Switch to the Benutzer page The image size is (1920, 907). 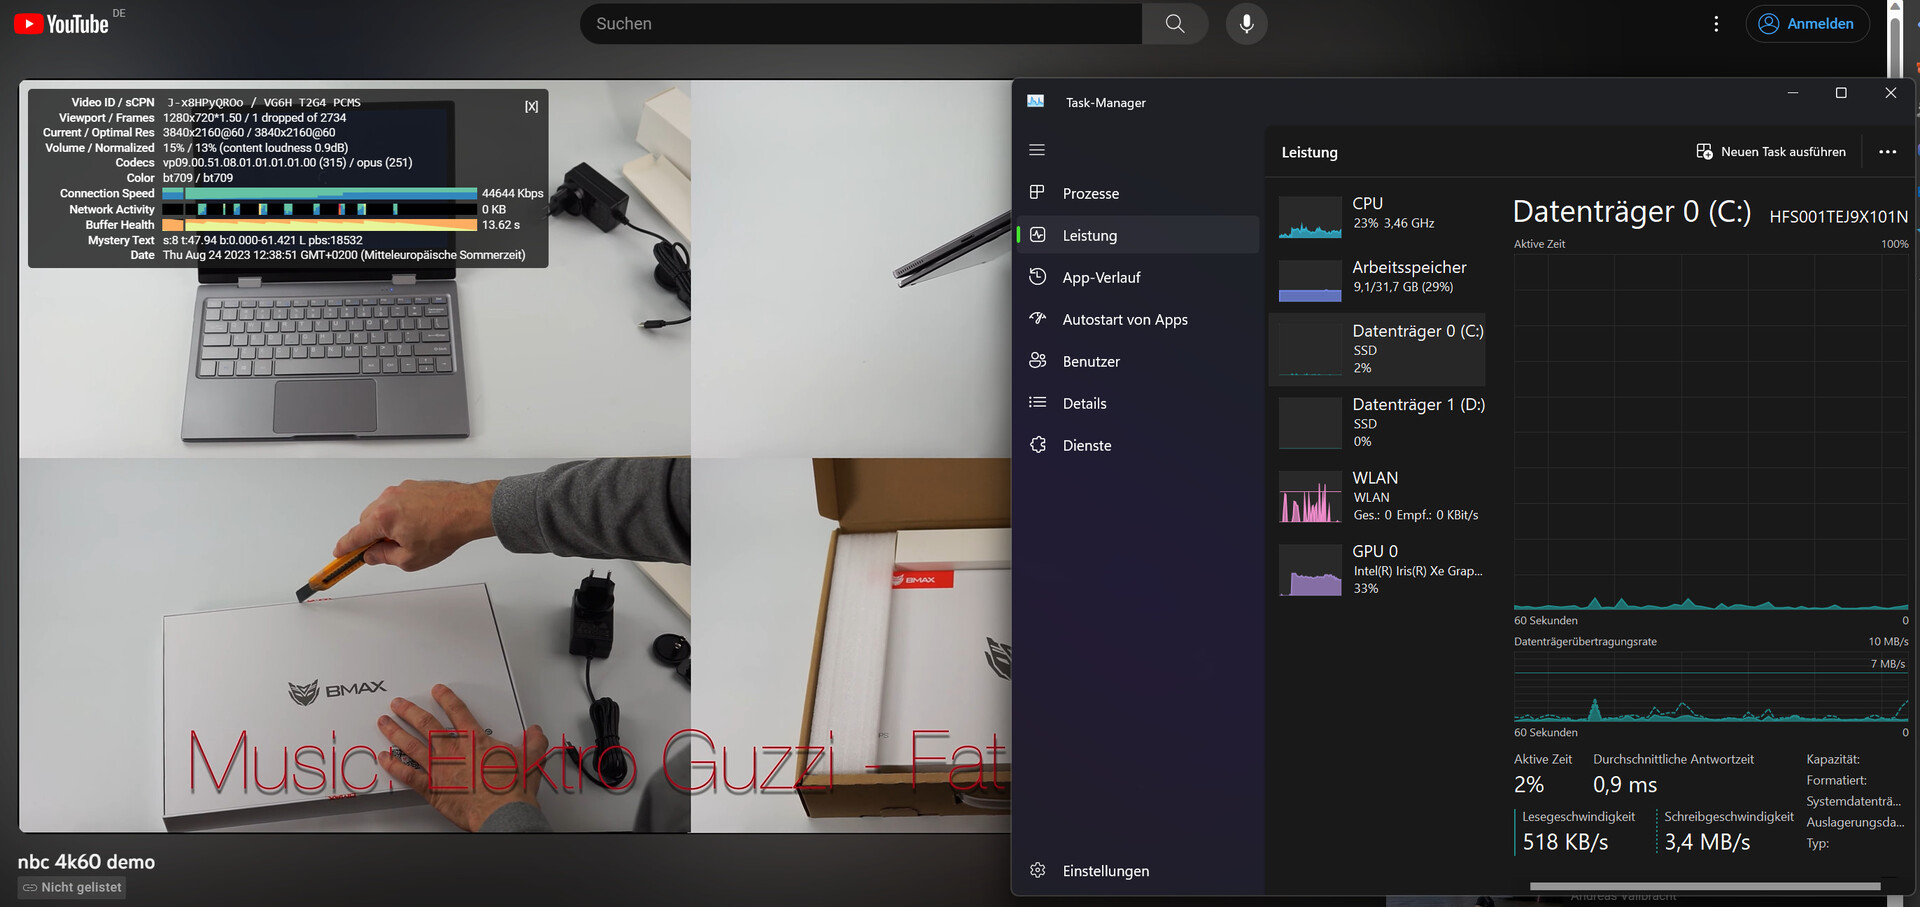coord(1138,361)
